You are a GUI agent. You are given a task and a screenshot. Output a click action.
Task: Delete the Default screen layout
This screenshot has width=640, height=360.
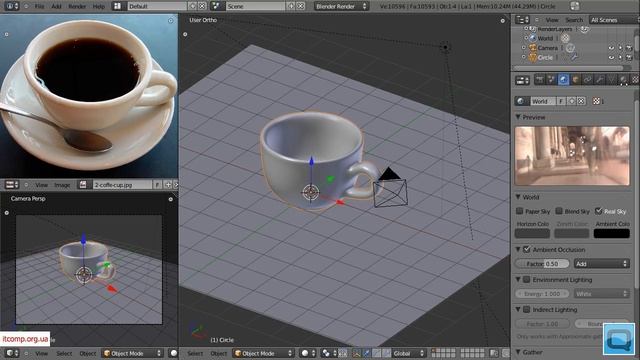click(202, 6)
